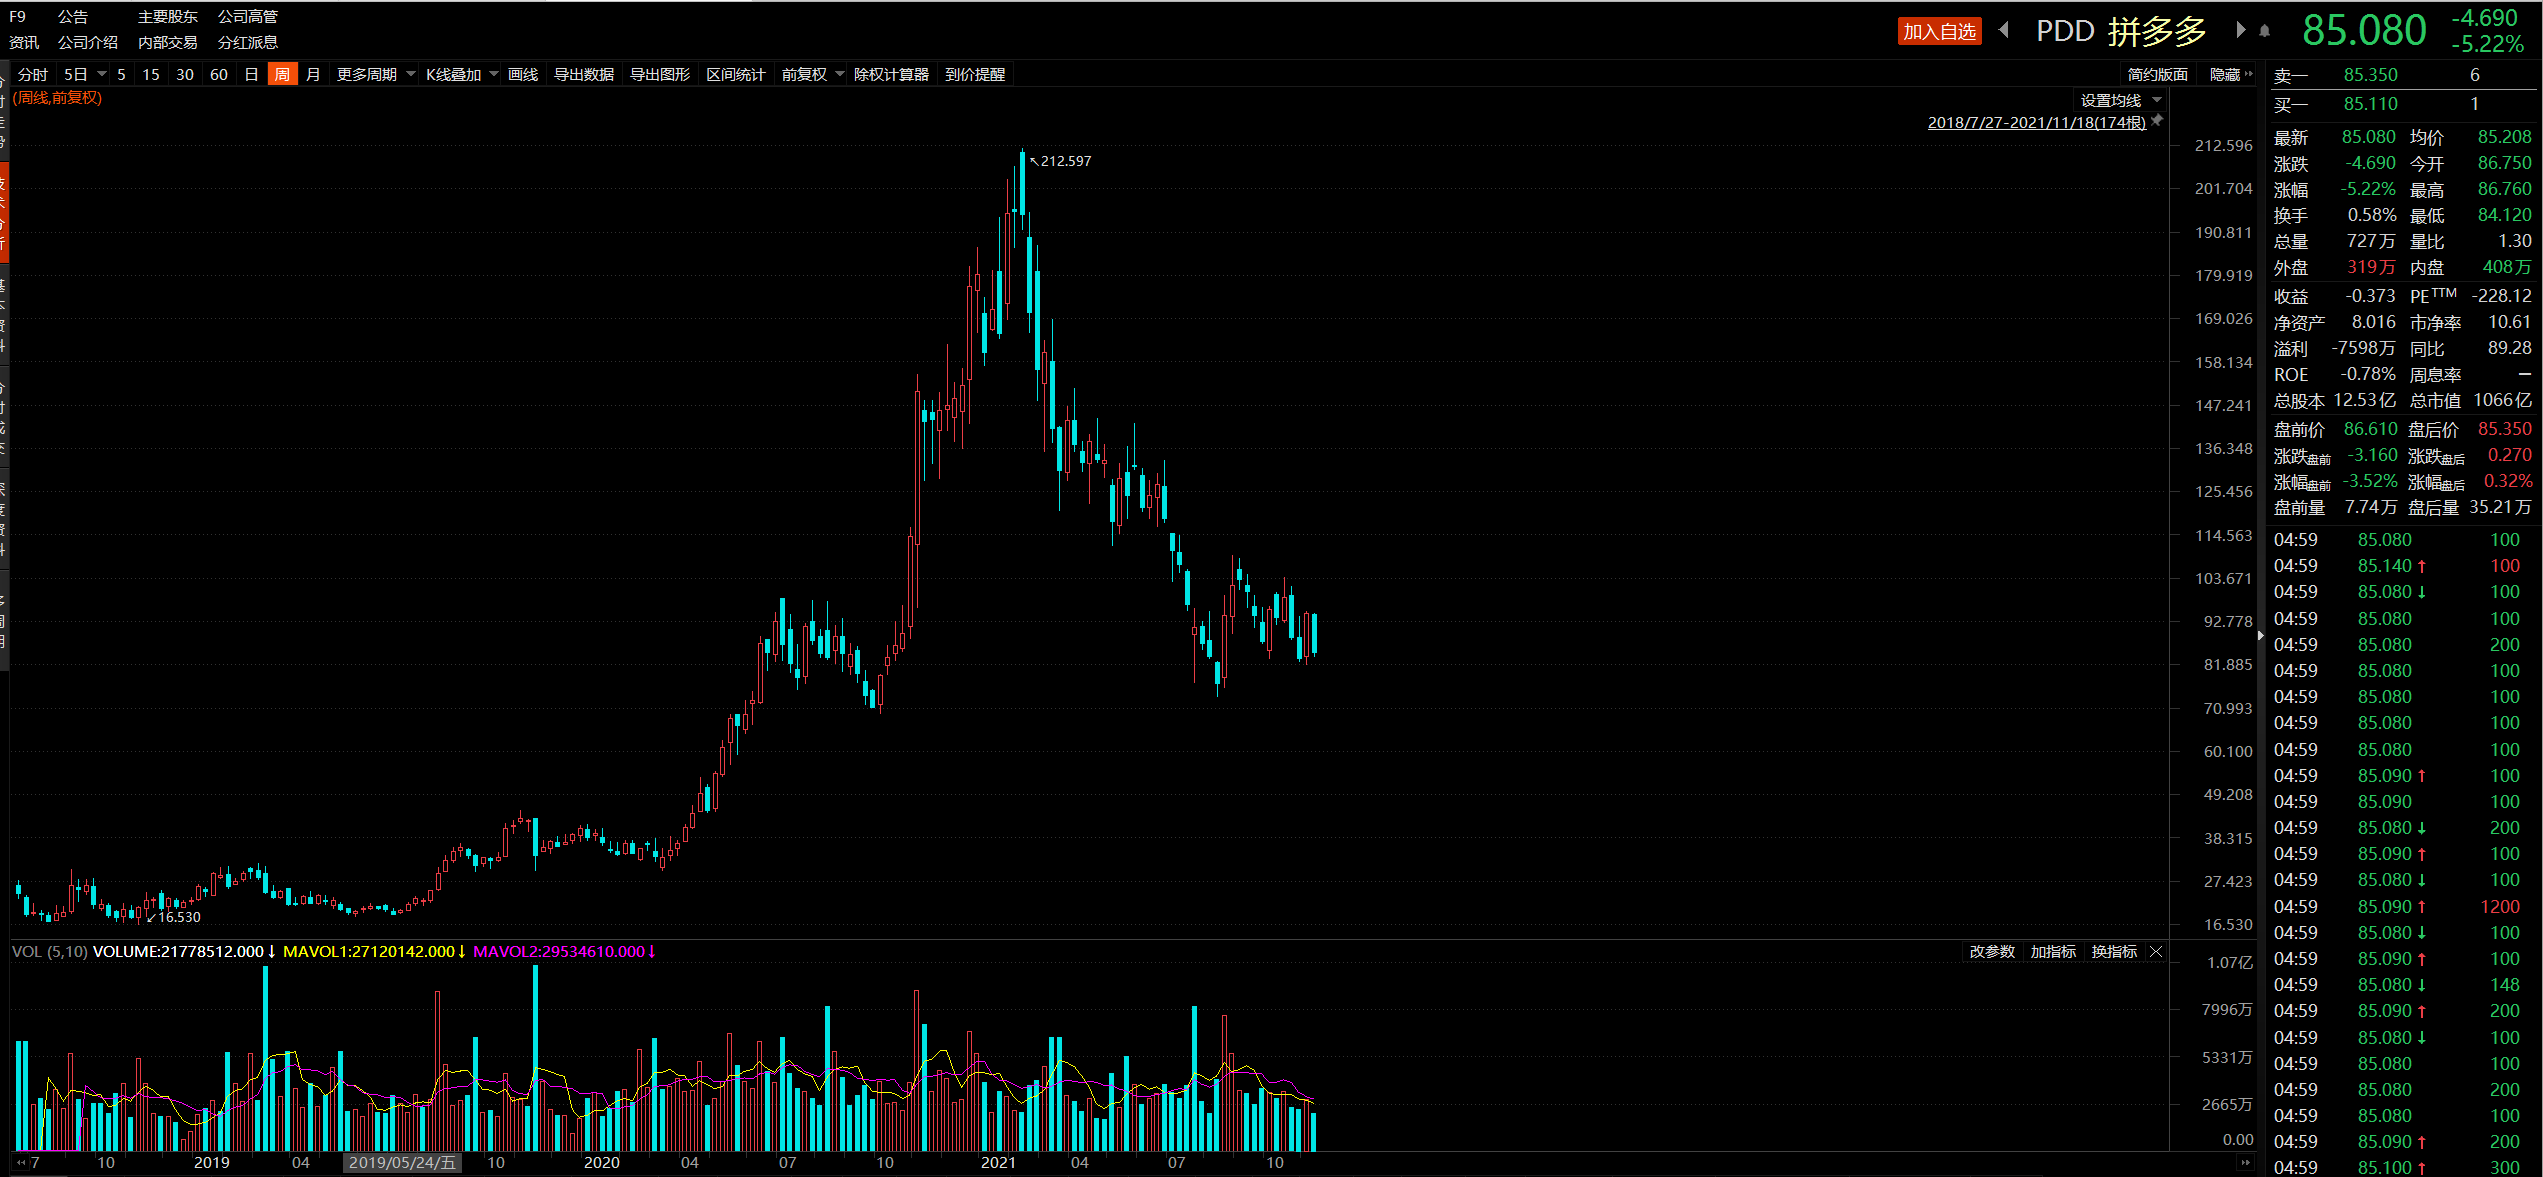Image resolution: width=2543 pixels, height=1177 pixels.
Task: Click the 加入自选 button
Action: [1938, 32]
